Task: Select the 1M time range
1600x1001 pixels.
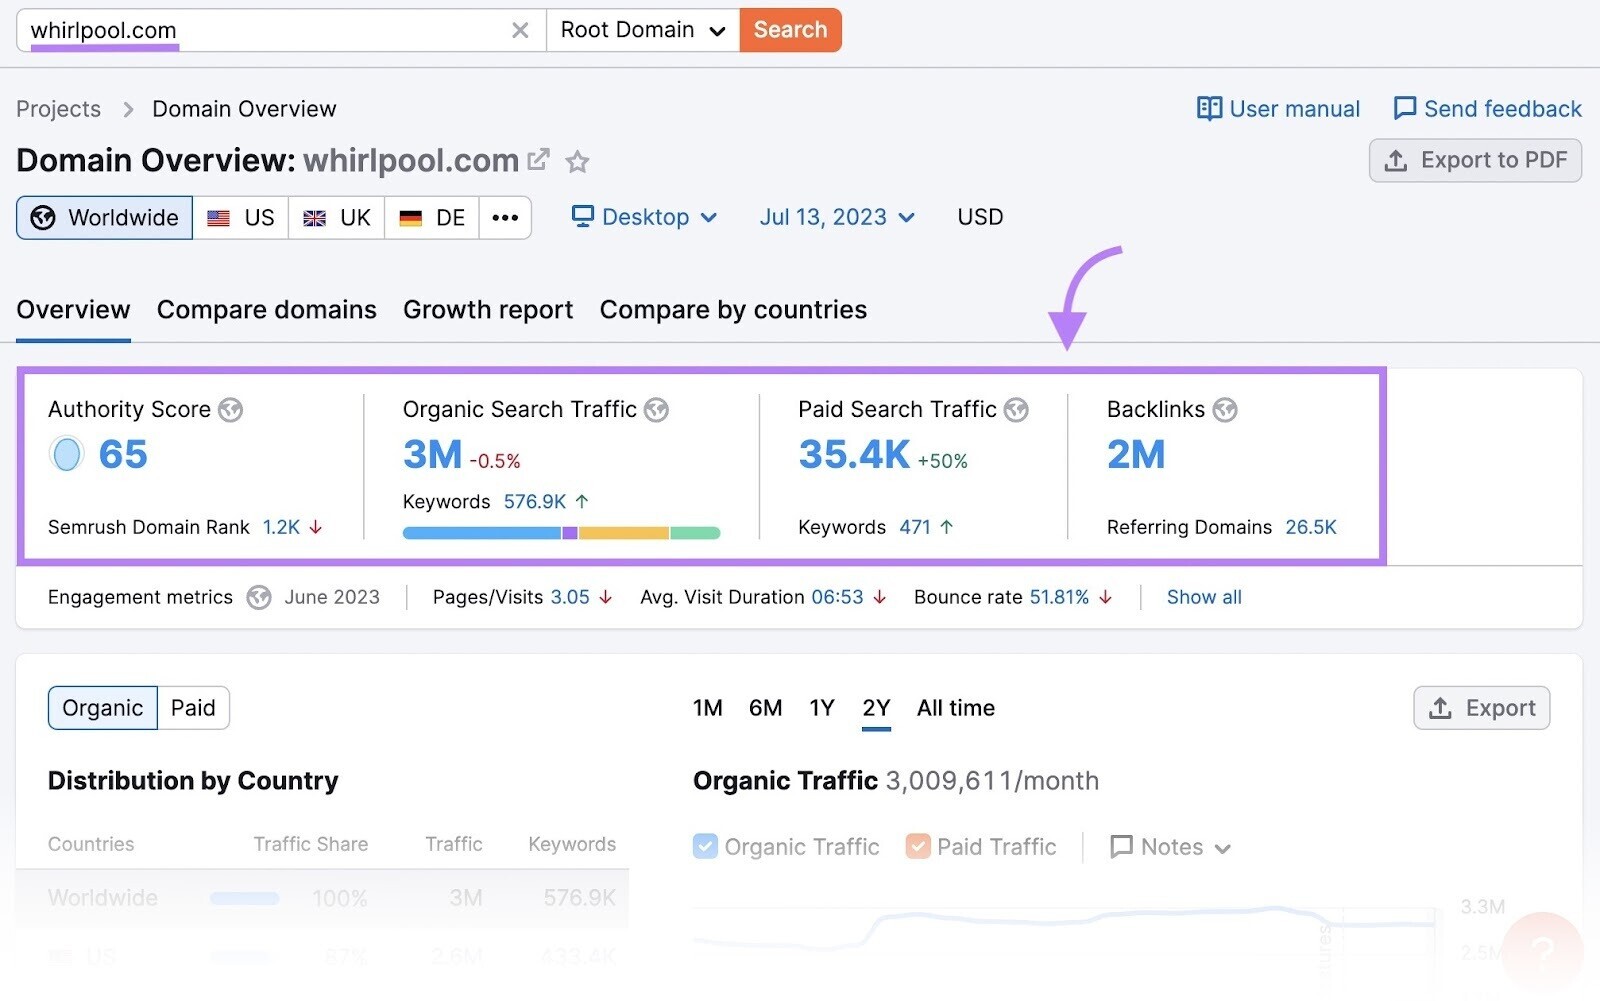Action: (x=707, y=708)
